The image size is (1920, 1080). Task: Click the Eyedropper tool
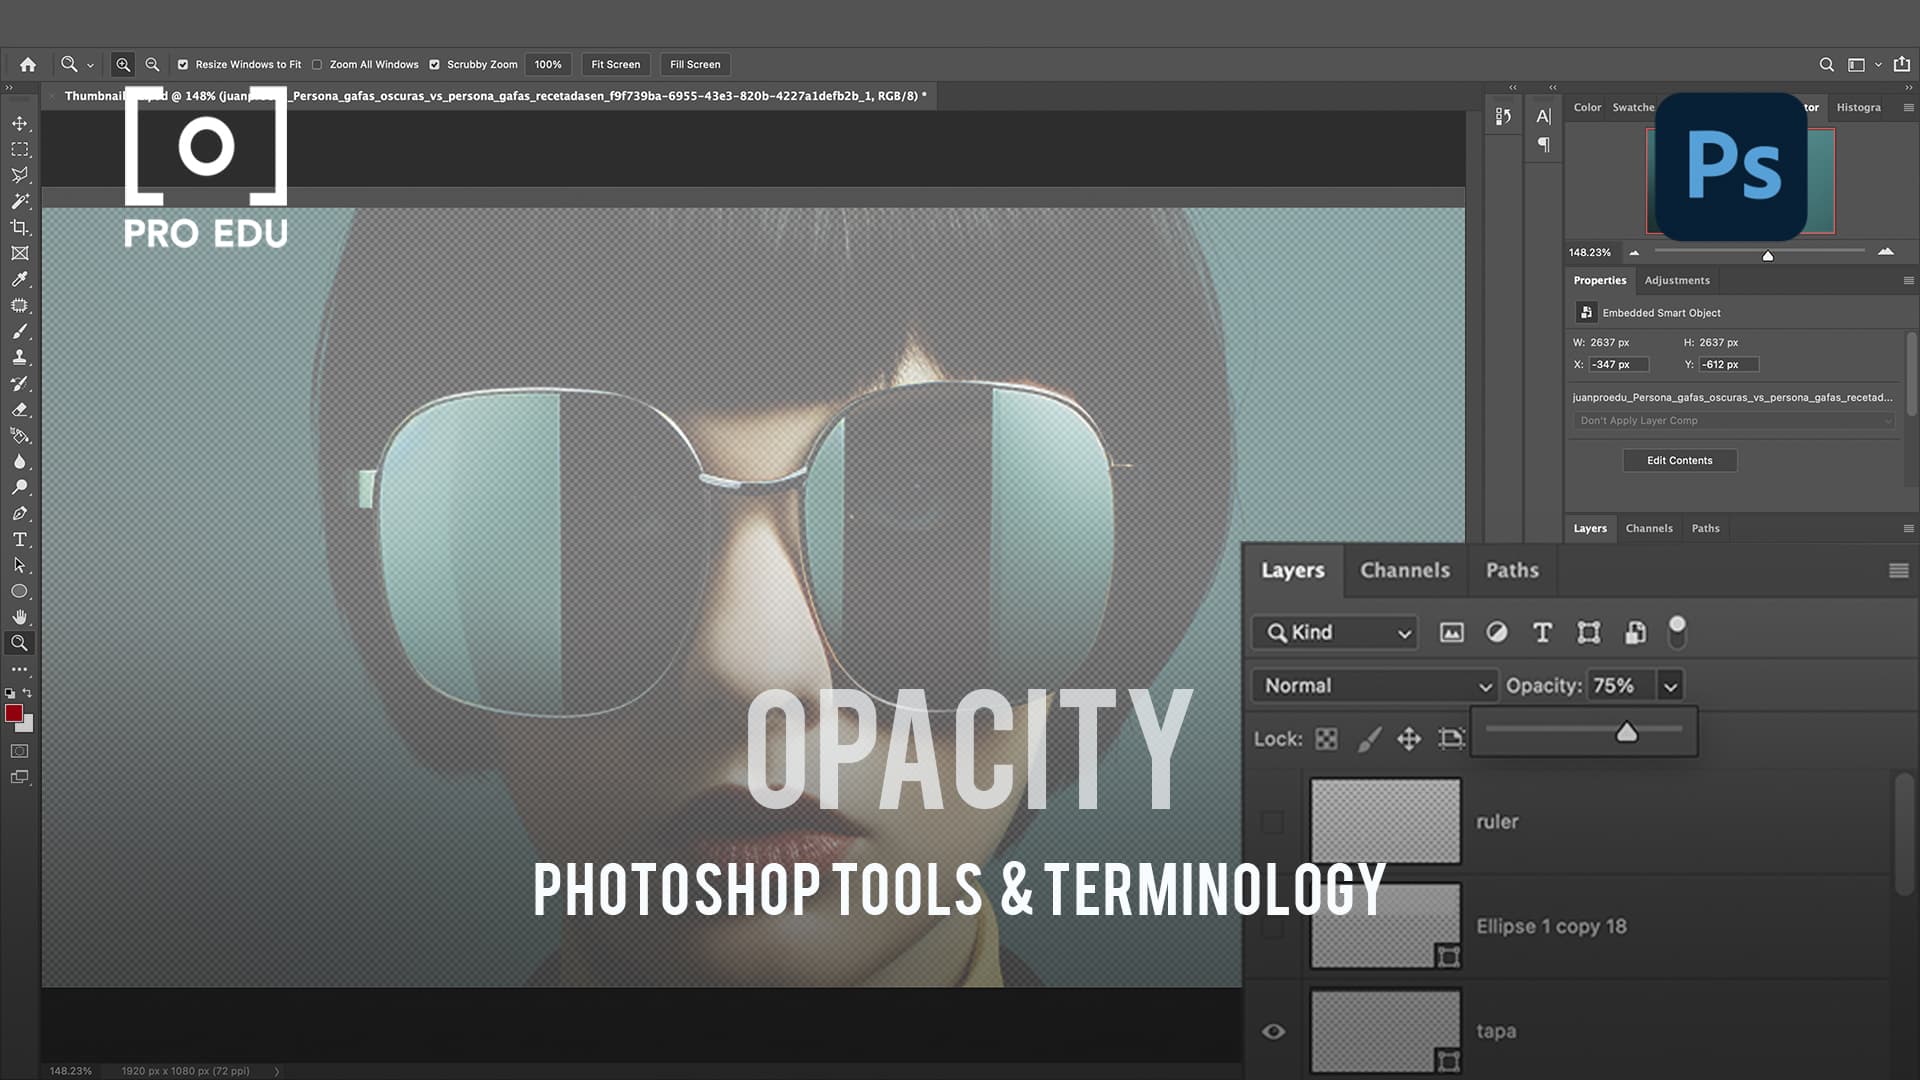tap(20, 279)
